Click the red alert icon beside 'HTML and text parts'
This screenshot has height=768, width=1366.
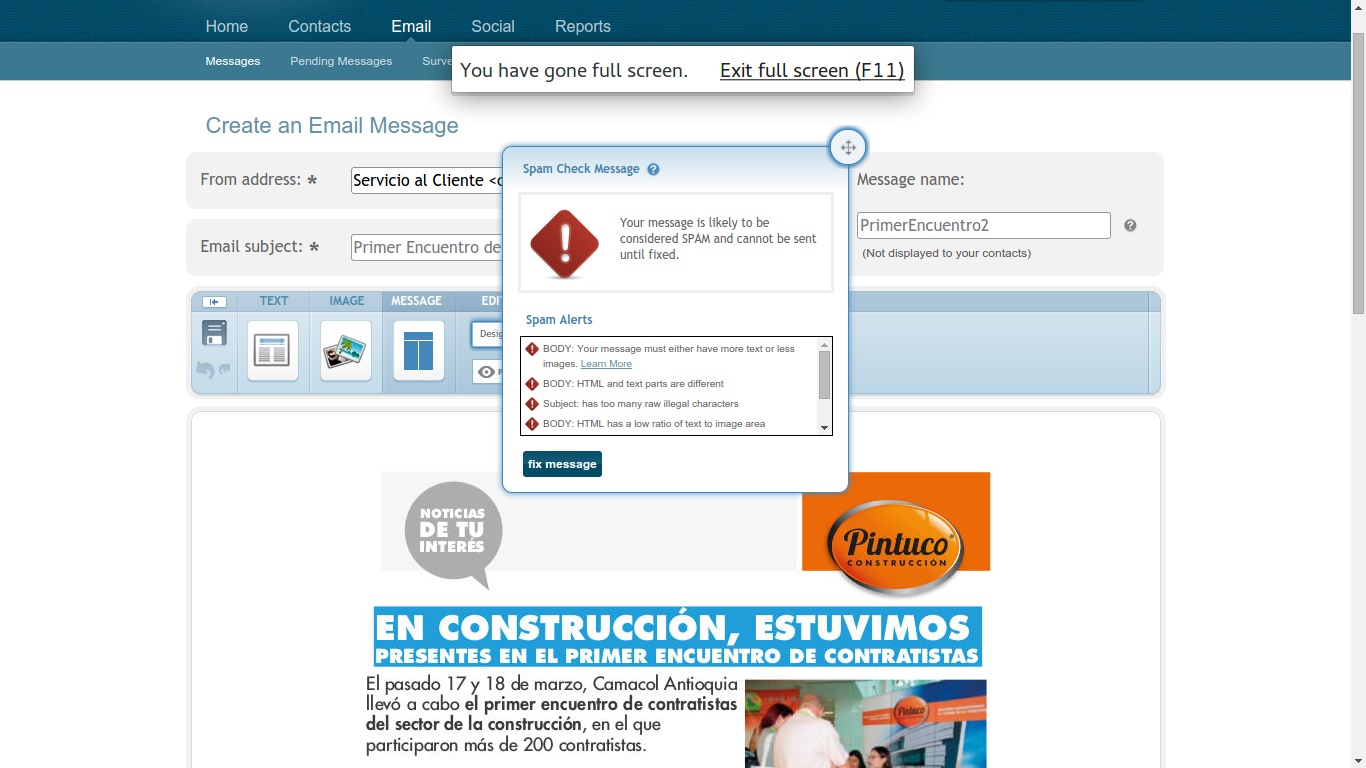(x=532, y=384)
